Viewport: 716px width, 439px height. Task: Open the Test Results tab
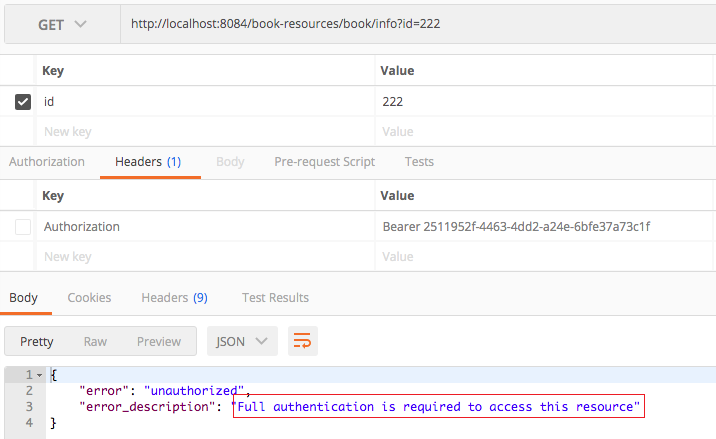click(275, 298)
